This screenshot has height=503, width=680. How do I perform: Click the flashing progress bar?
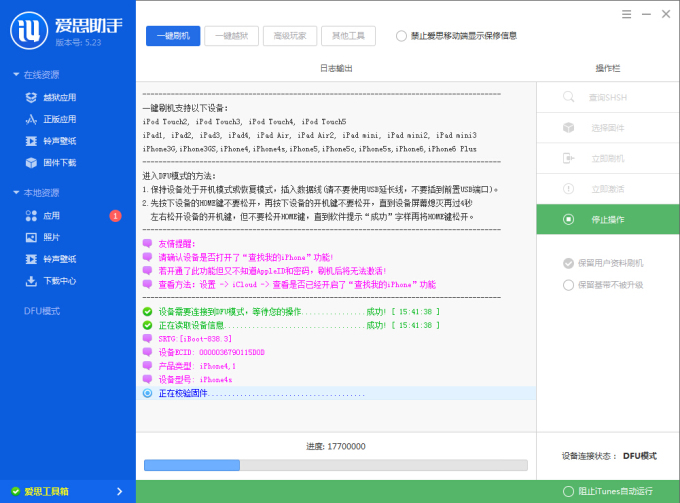click(x=335, y=465)
